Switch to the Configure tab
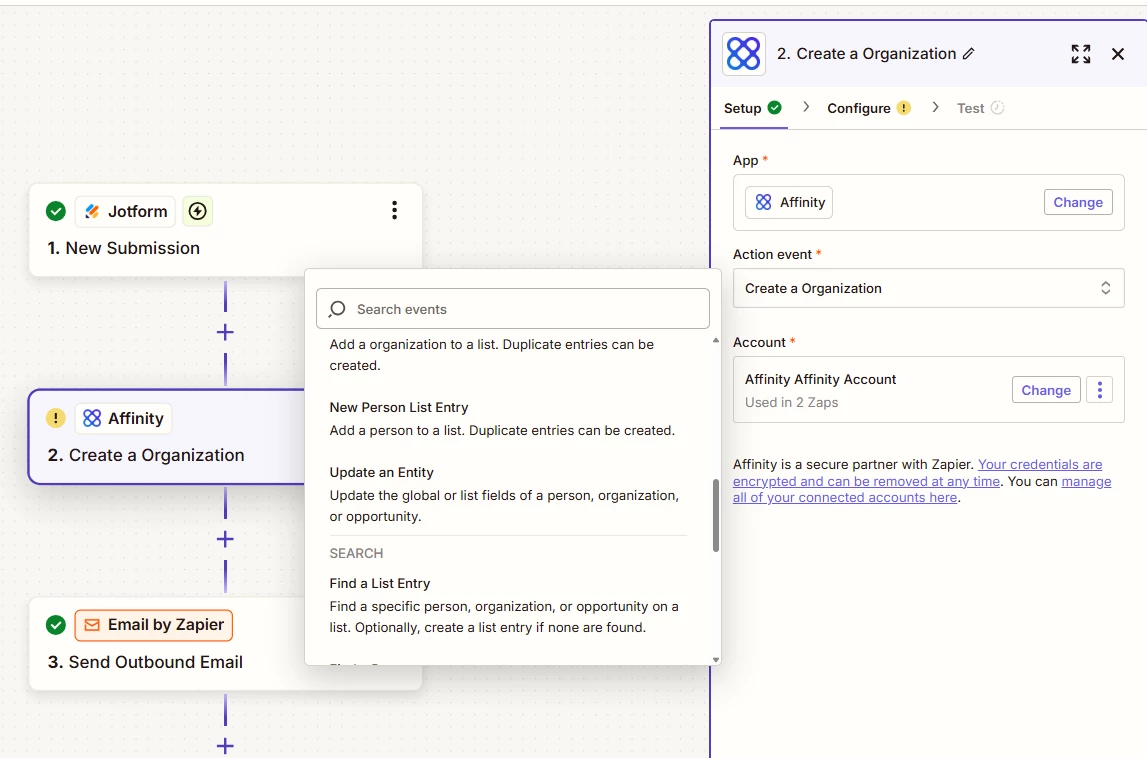1147x758 pixels. [868, 108]
